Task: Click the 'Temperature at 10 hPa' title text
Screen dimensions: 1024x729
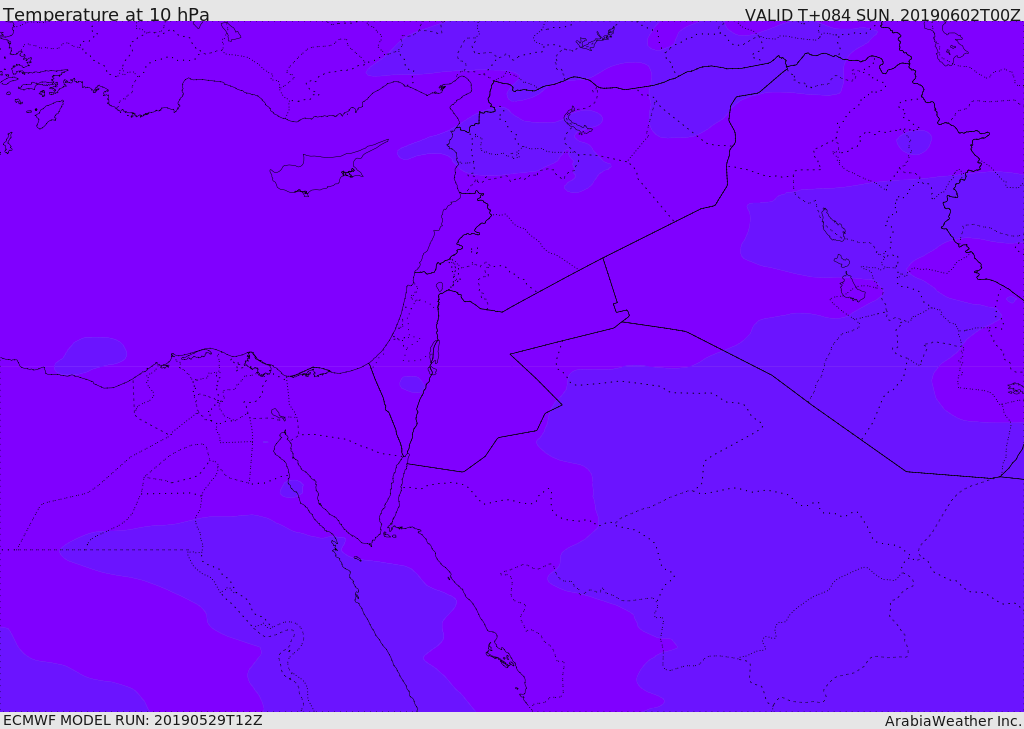Action: (x=106, y=14)
